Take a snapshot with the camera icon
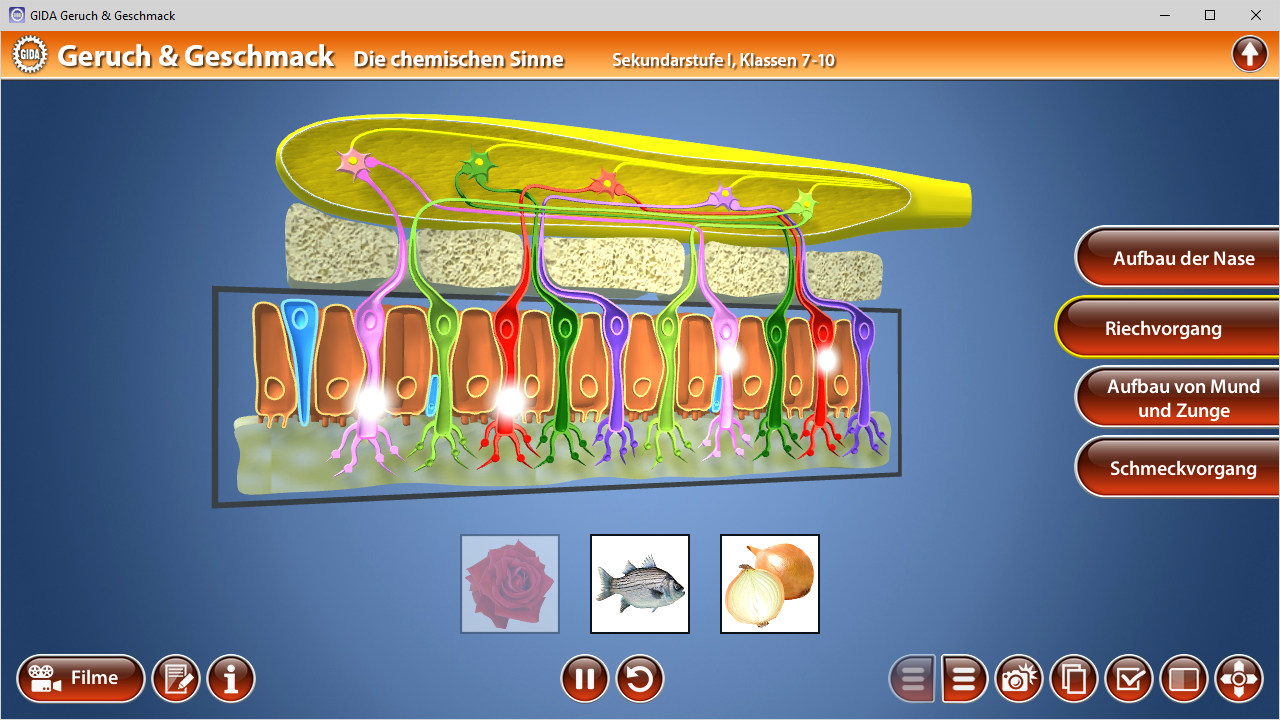The width and height of the screenshot is (1280, 720). coord(1019,678)
